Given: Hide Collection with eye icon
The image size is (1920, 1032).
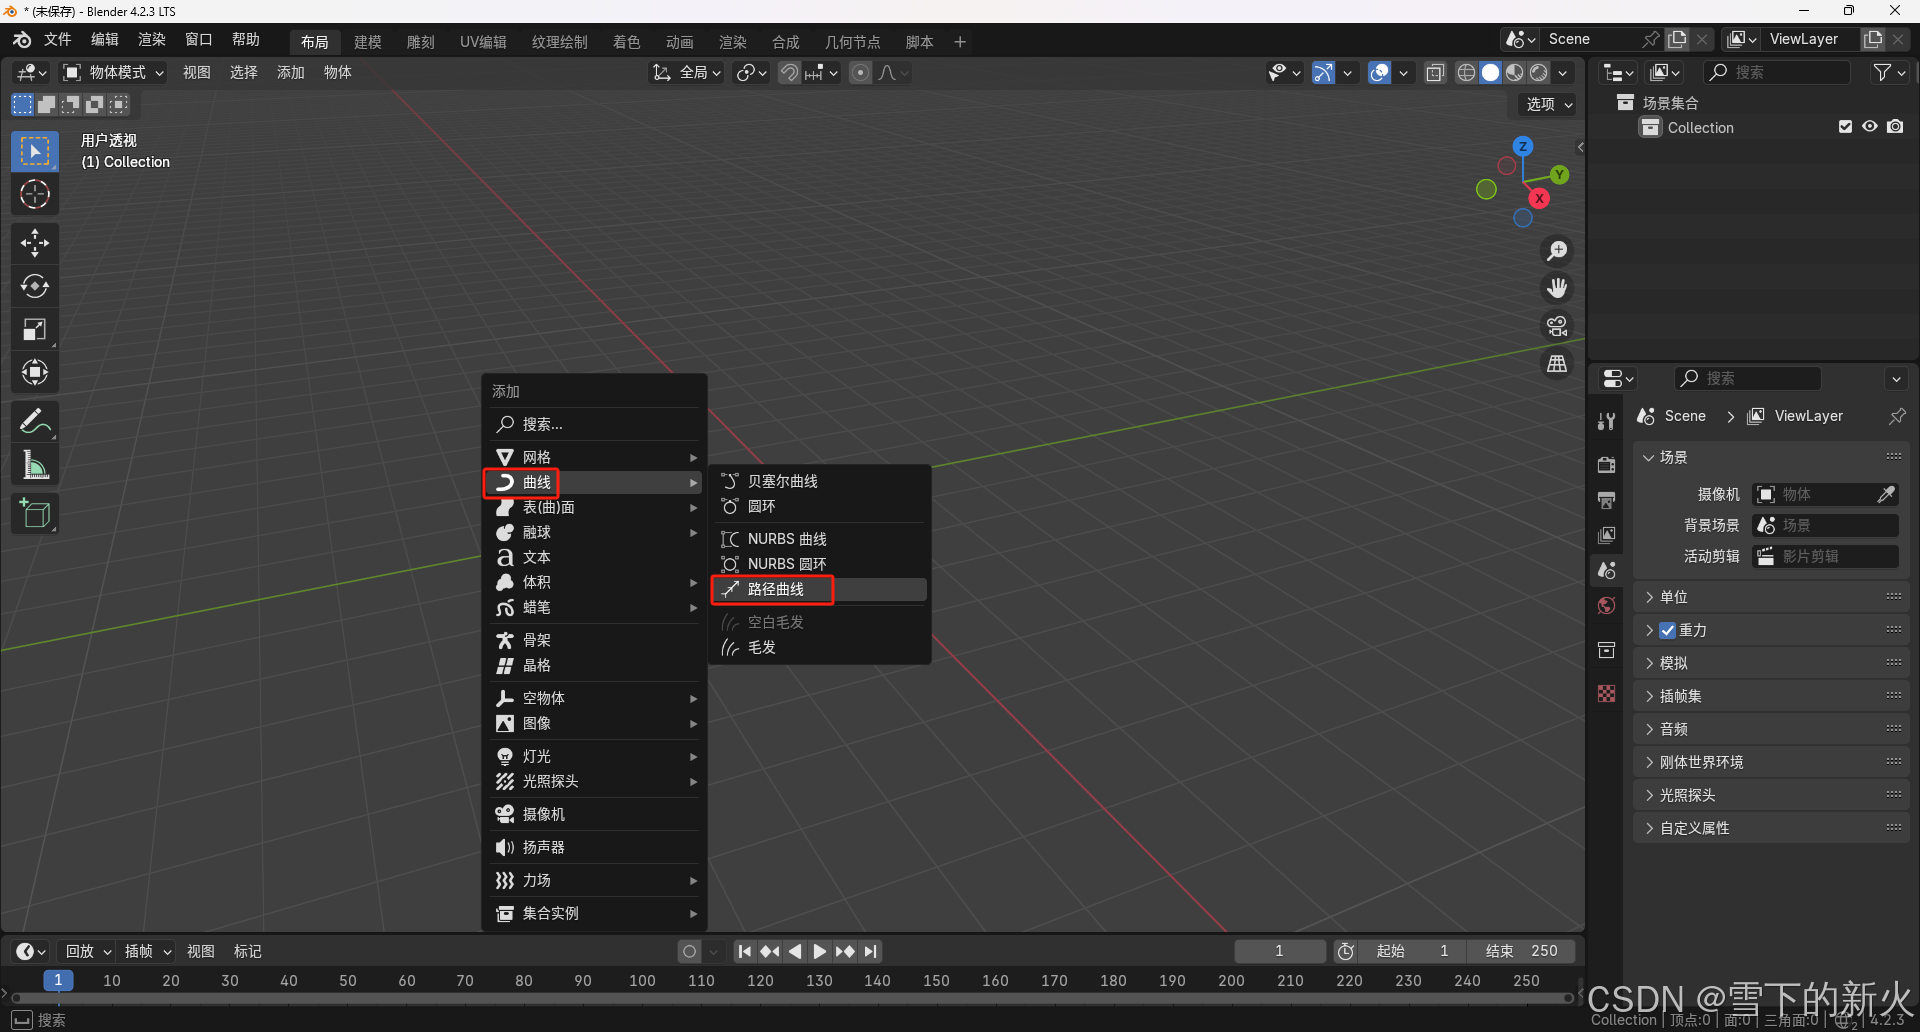Looking at the screenshot, I should point(1869,127).
